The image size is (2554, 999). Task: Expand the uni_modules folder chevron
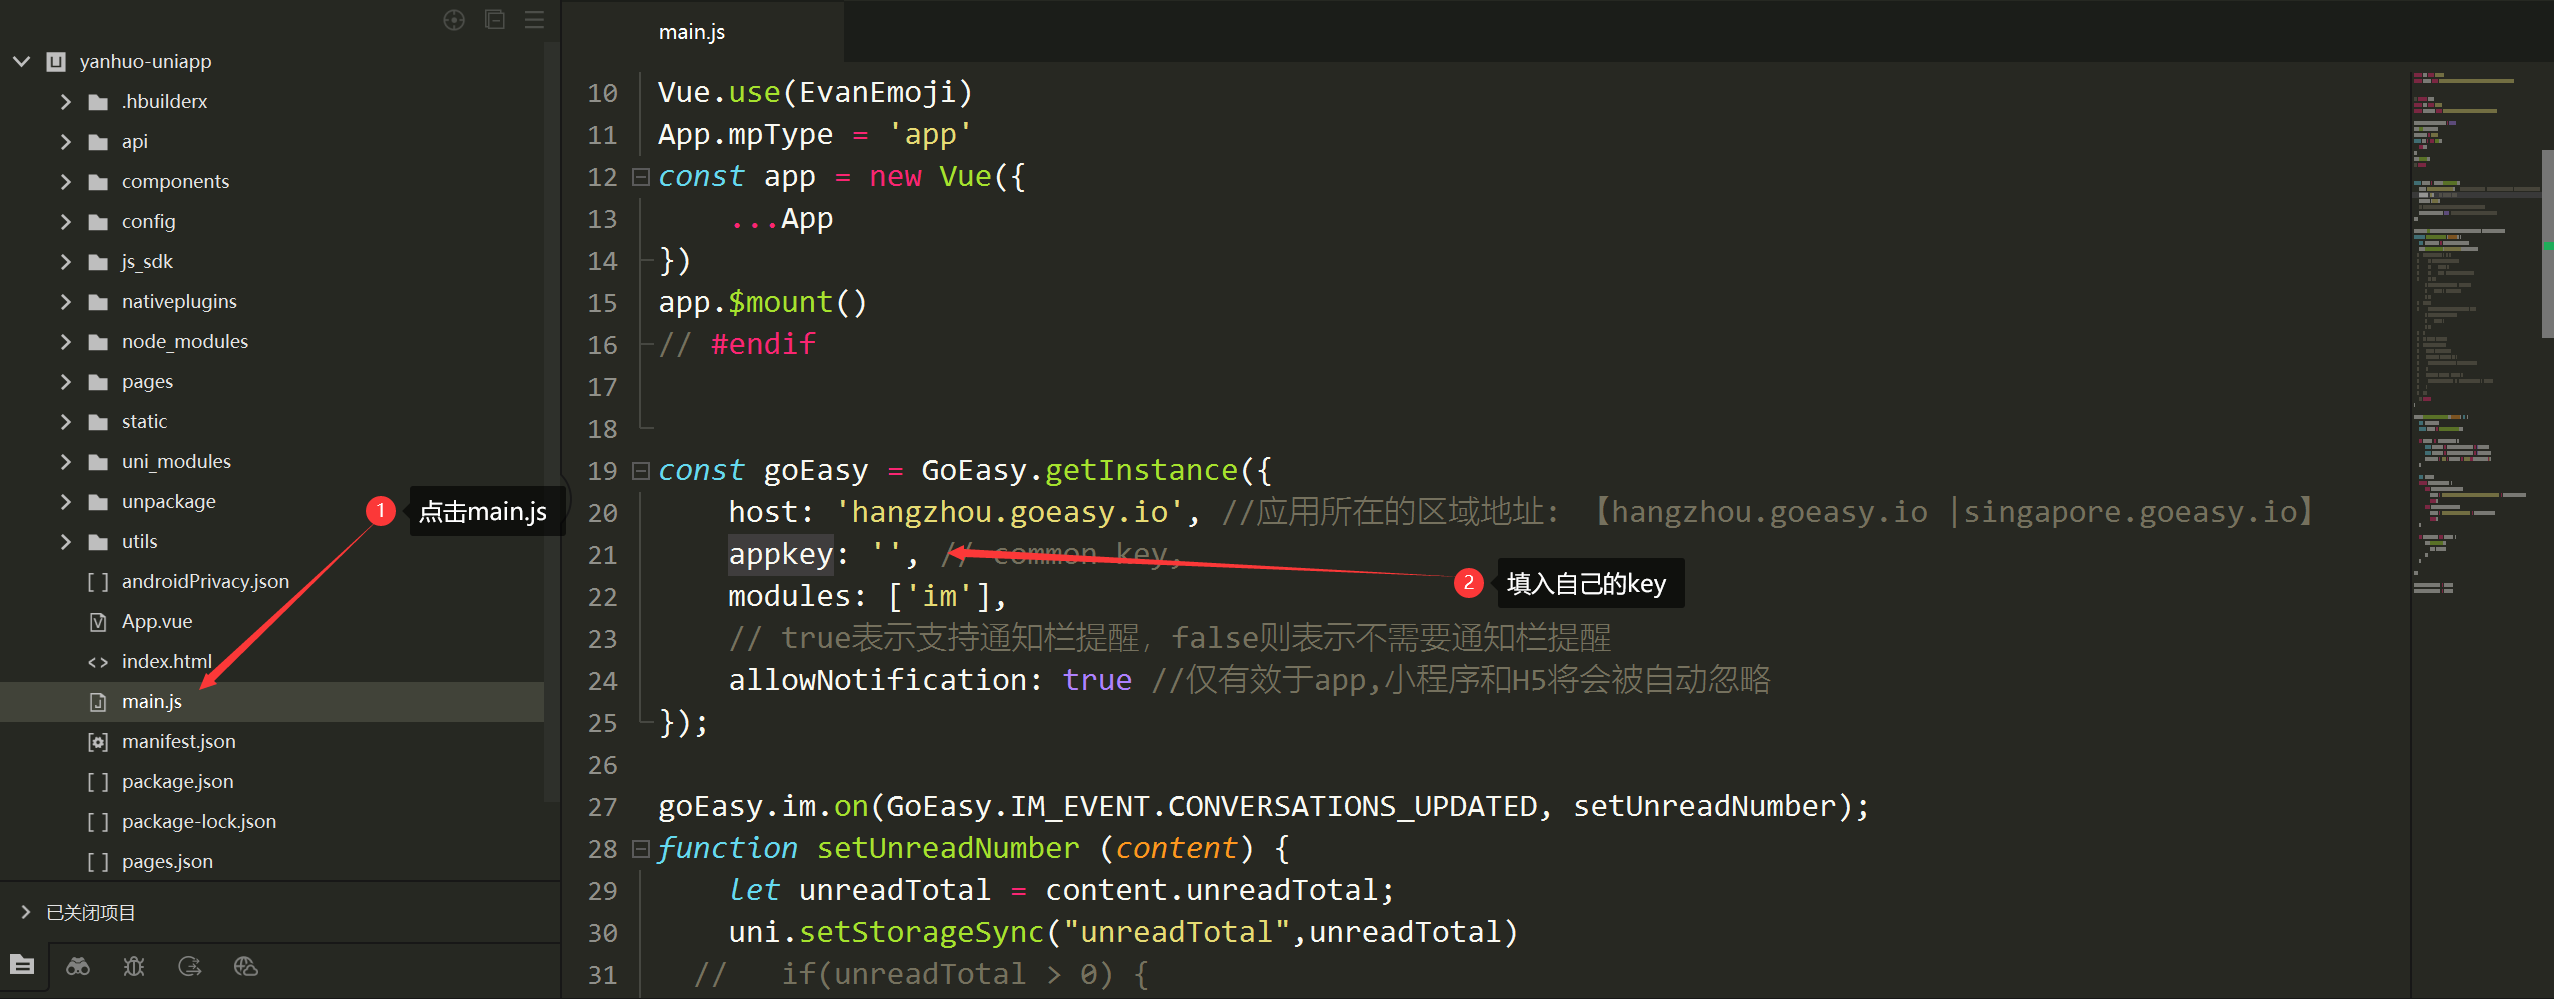[66, 462]
